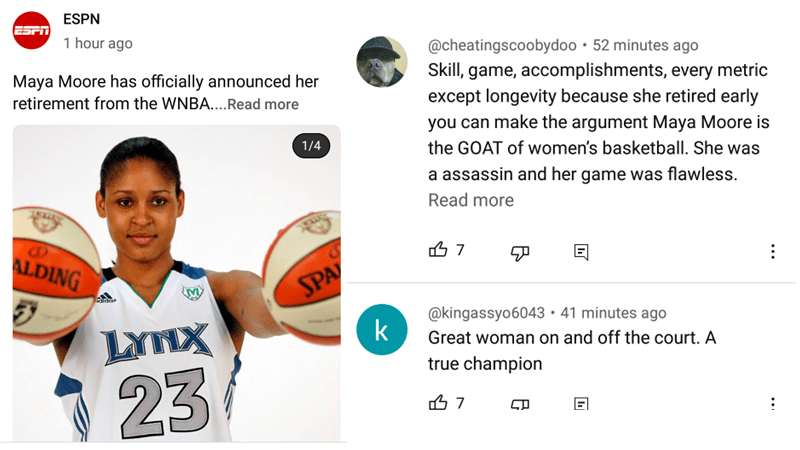Viewport: 800px width, 450px height.
Task: Click the post's '1 hour ago' timestamp
Action: pyautogui.click(x=97, y=43)
